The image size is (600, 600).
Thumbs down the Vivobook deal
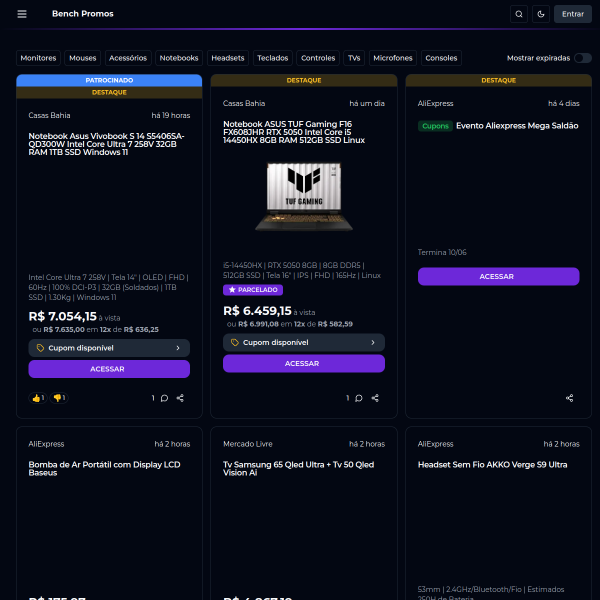[59, 398]
